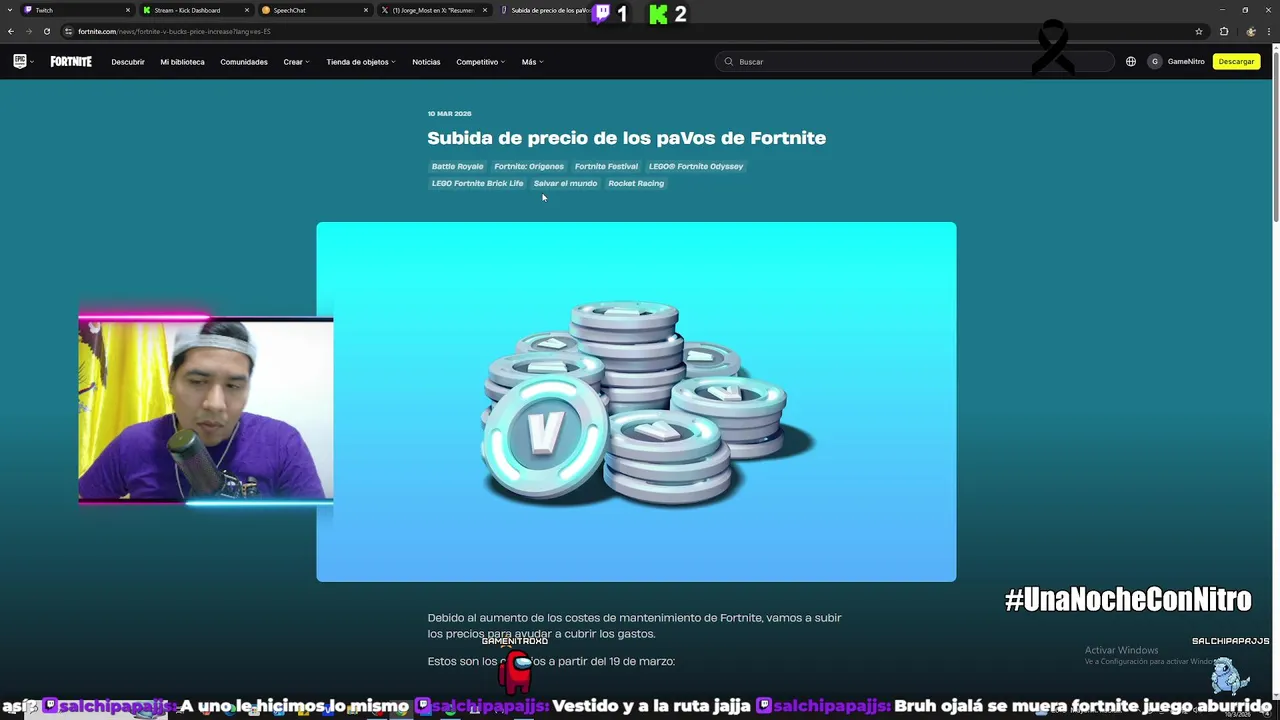Open Comunidades in the navigation bar
This screenshot has height=720, width=1280.
point(244,62)
